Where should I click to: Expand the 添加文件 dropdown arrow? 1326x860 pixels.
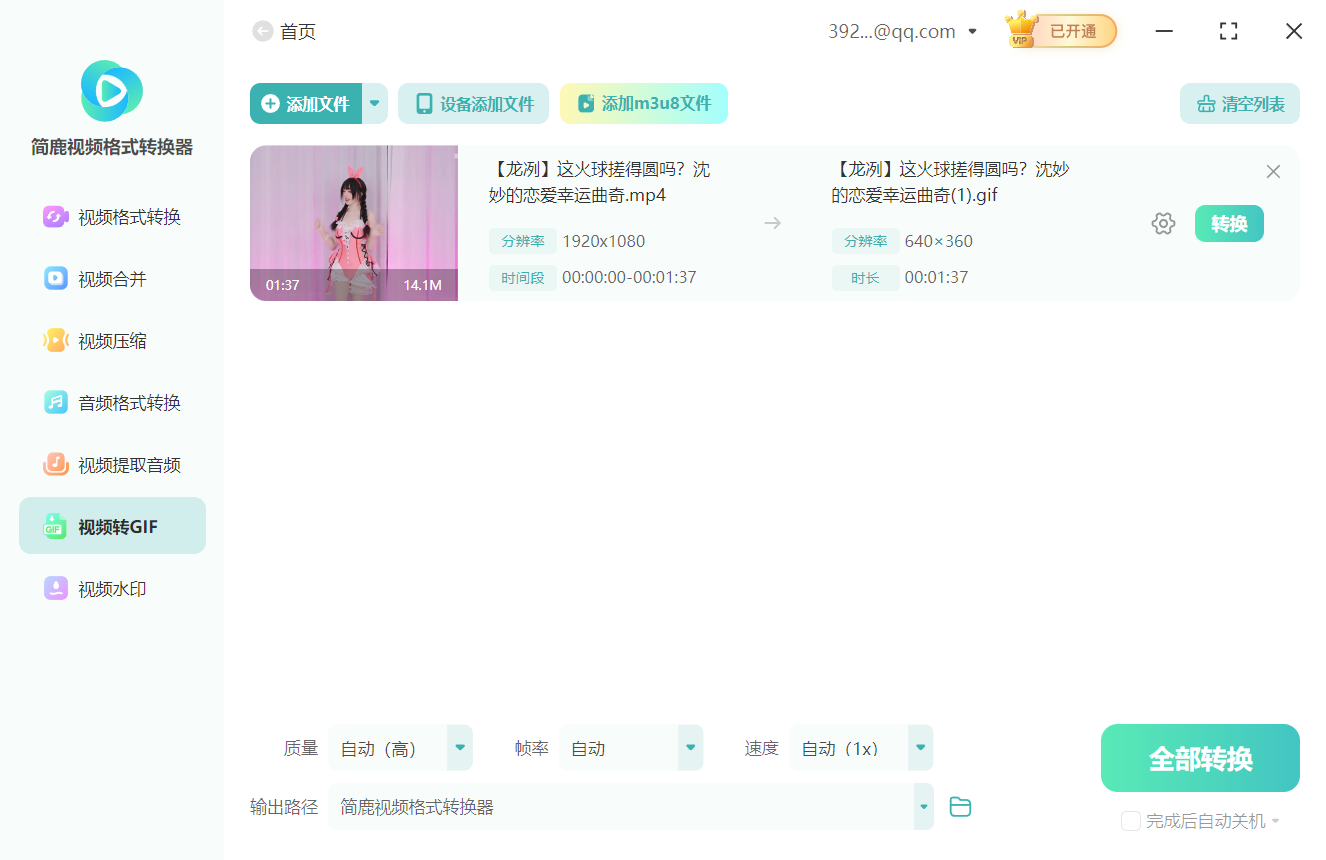[x=375, y=104]
